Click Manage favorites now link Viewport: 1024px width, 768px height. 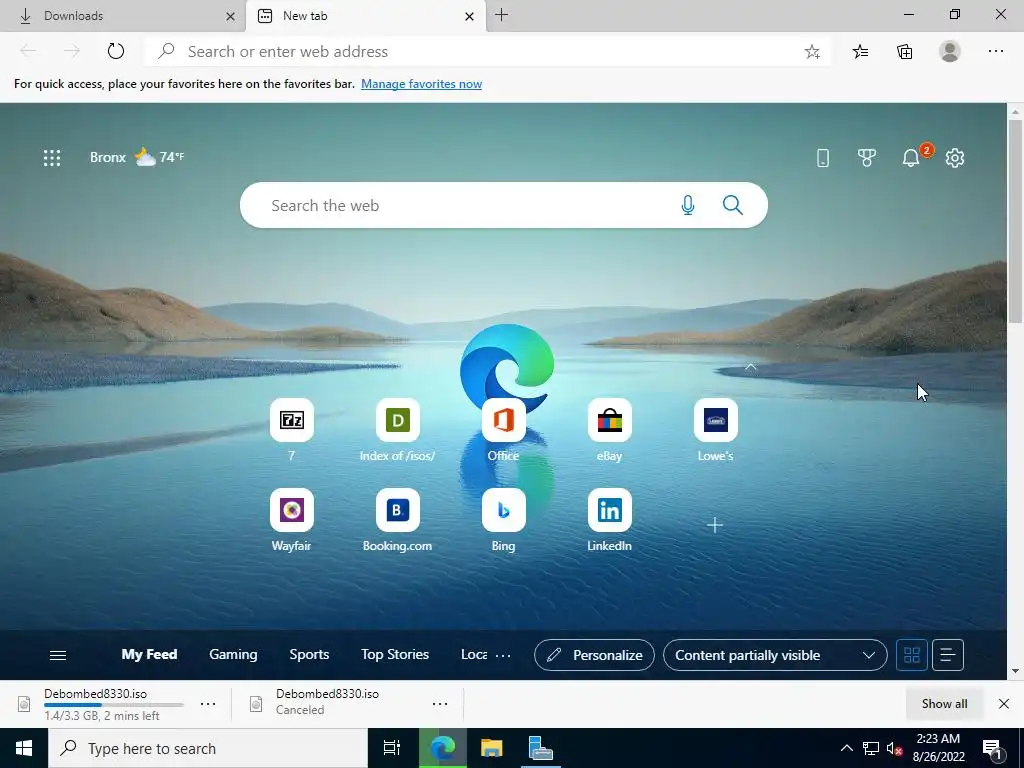tap(421, 84)
